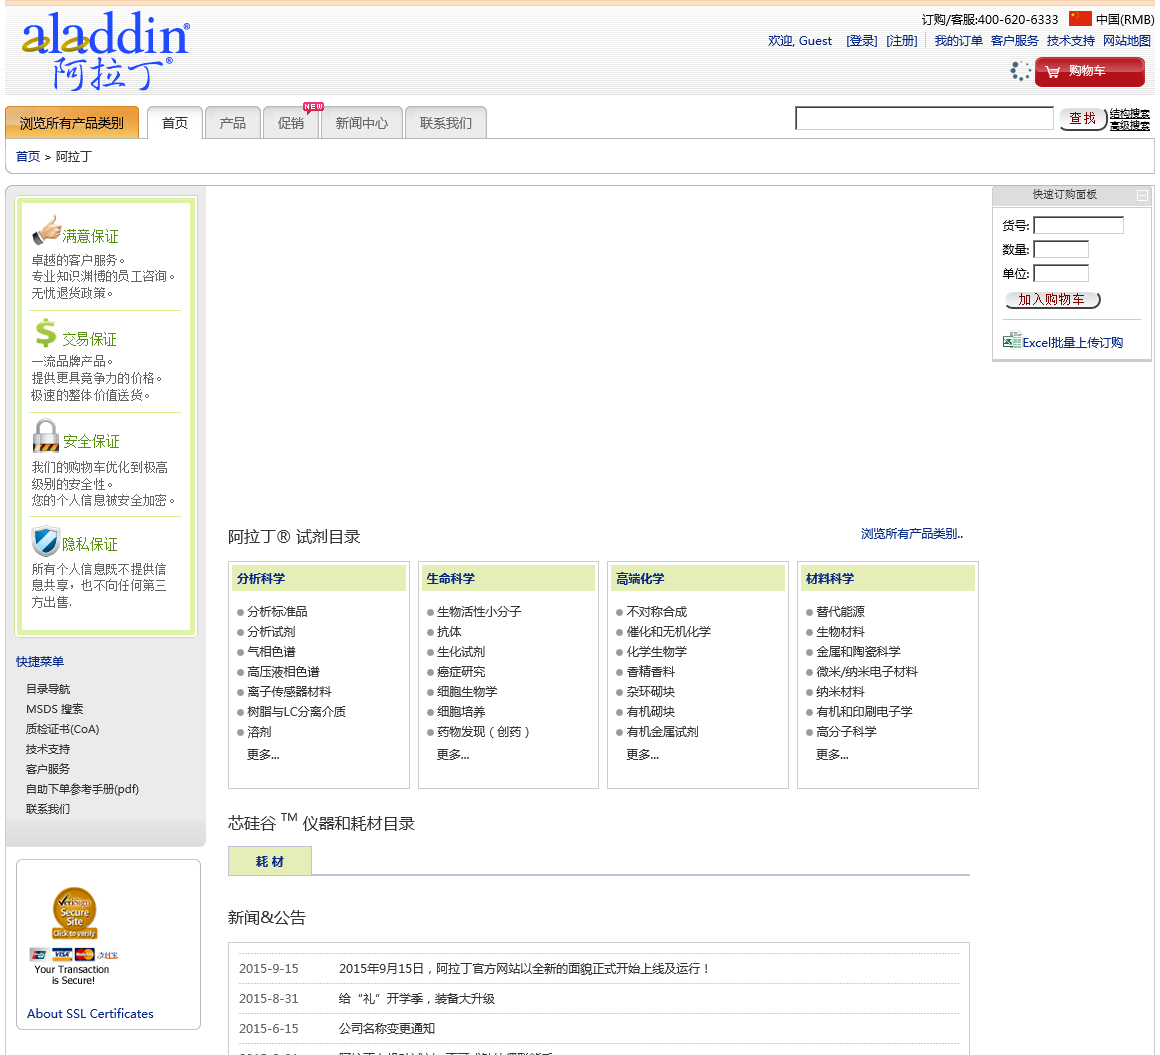
Task: Open 浏览所有产品类别 orange menu
Action: pos(72,123)
